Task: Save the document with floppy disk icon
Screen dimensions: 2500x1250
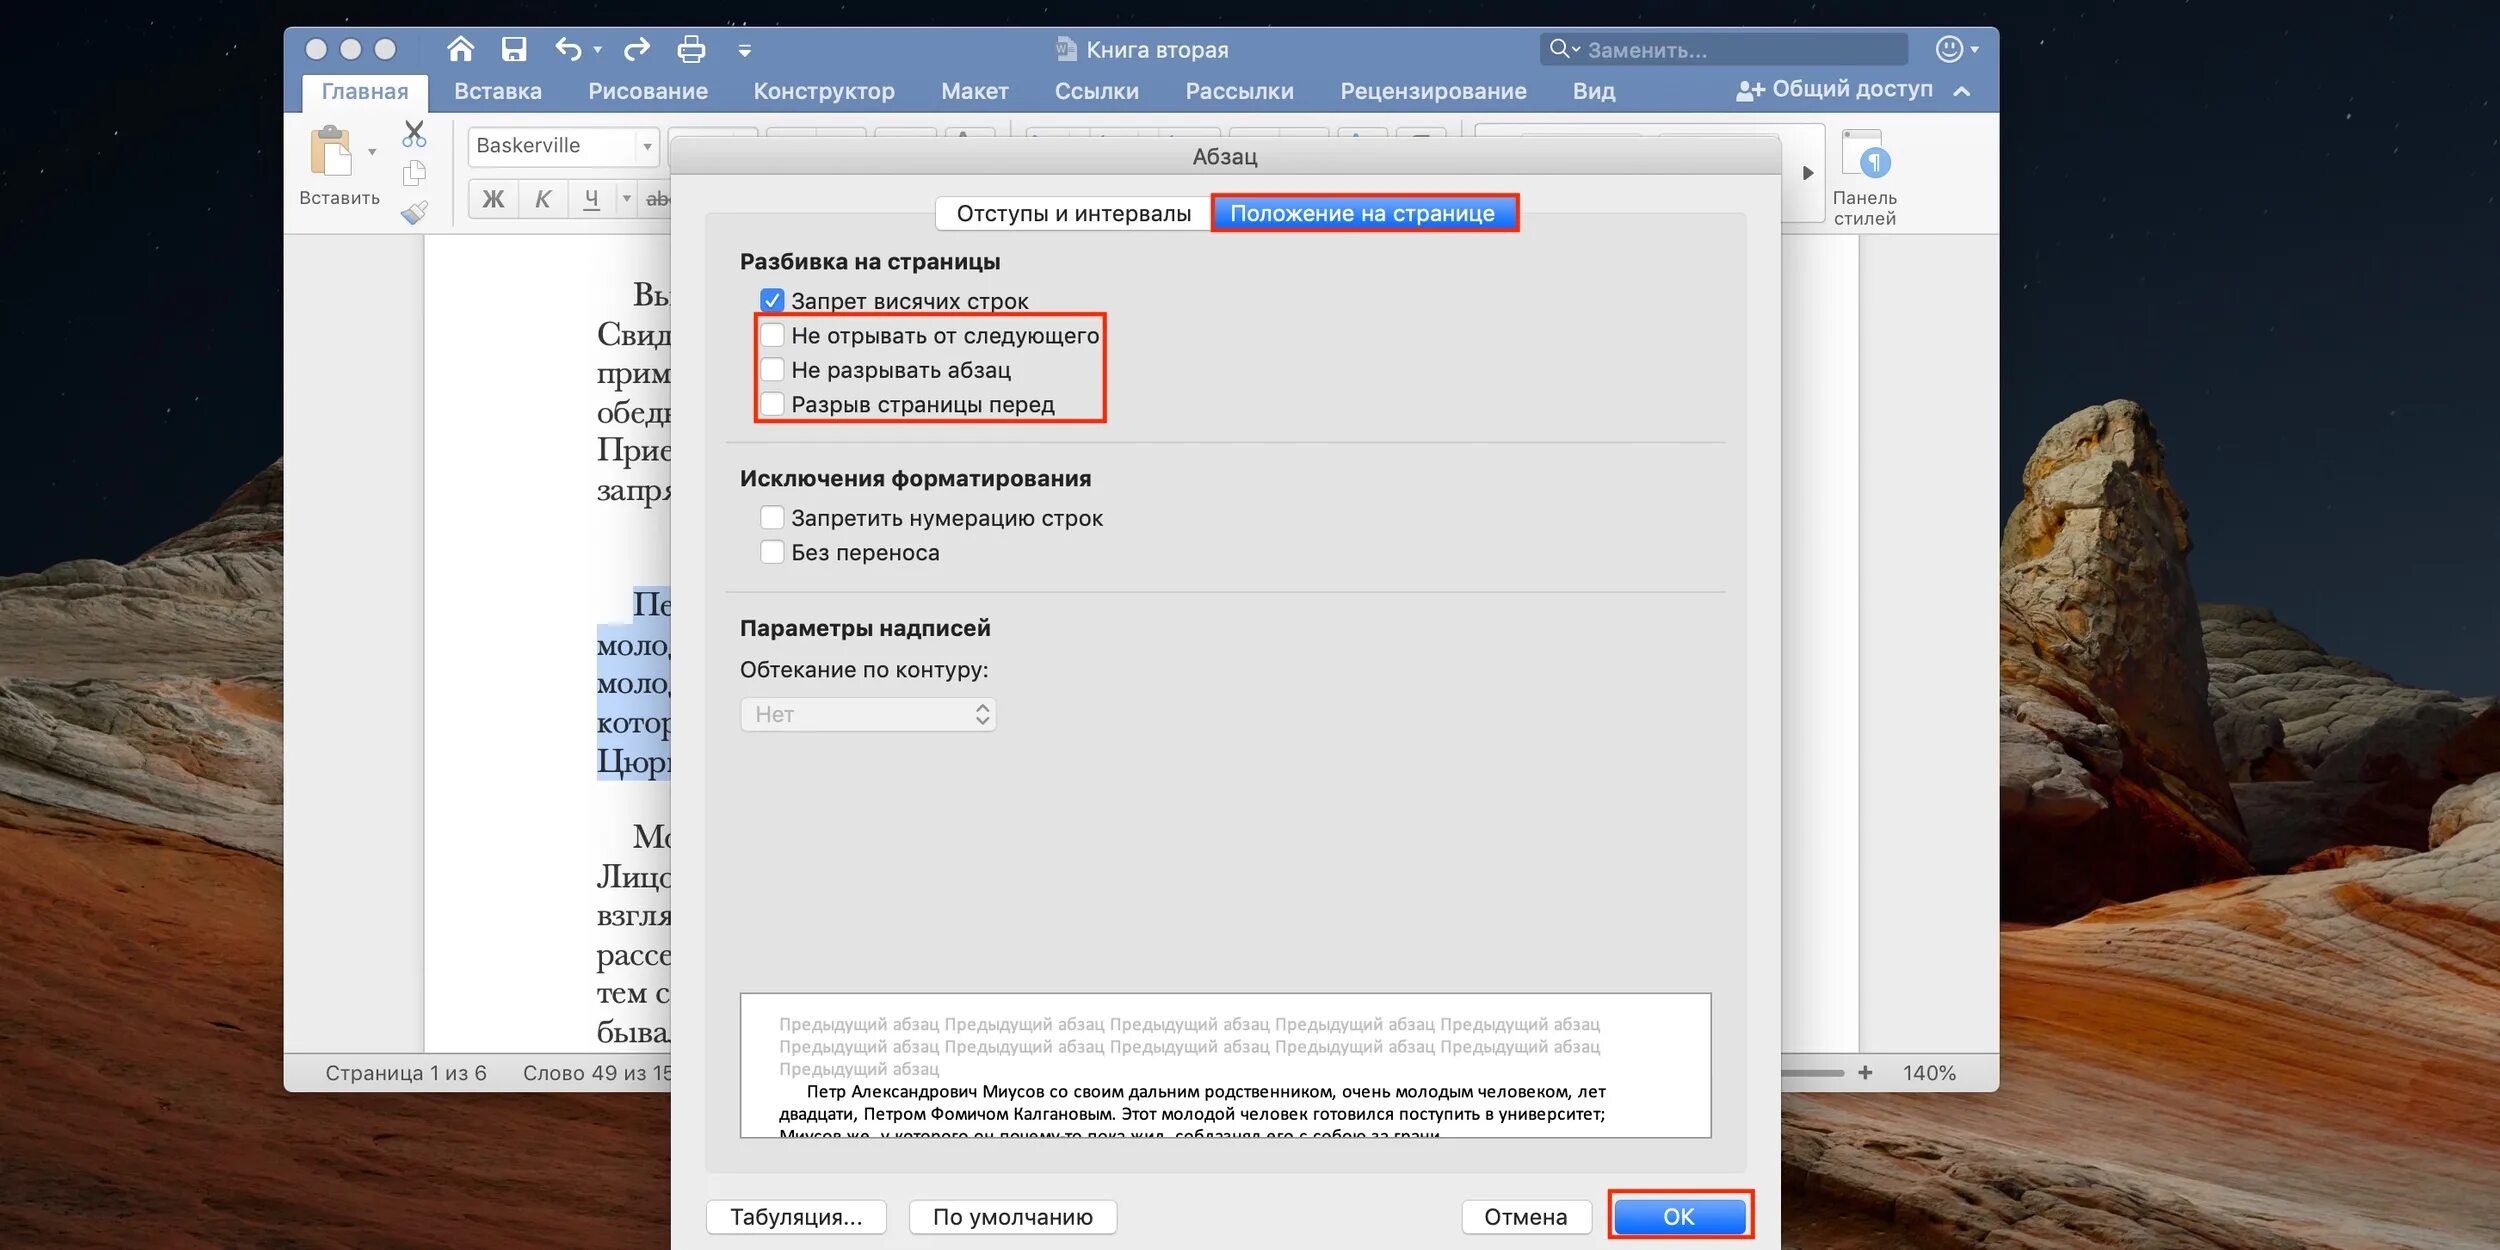Action: tap(514, 48)
